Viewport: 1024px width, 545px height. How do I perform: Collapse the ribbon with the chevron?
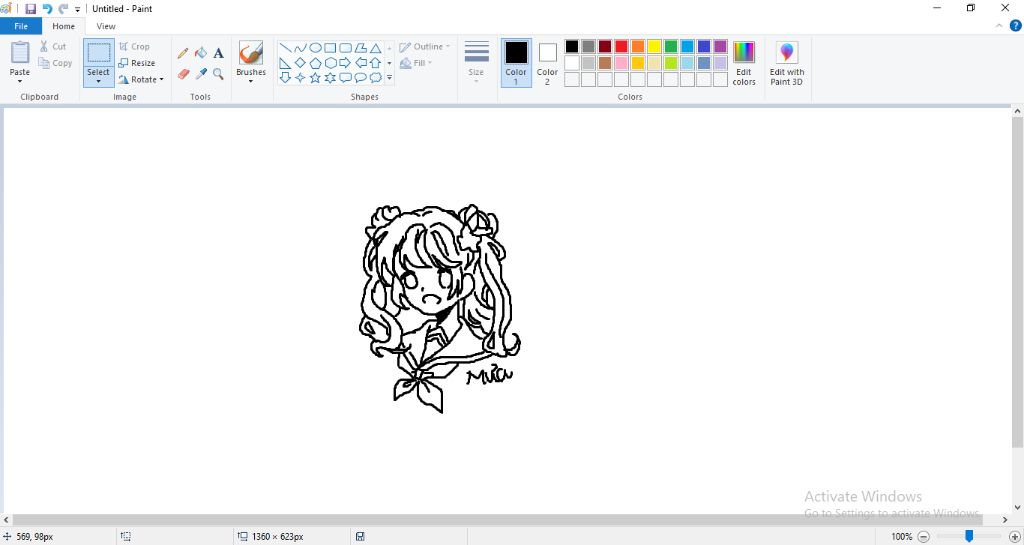(x=999, y=26)
